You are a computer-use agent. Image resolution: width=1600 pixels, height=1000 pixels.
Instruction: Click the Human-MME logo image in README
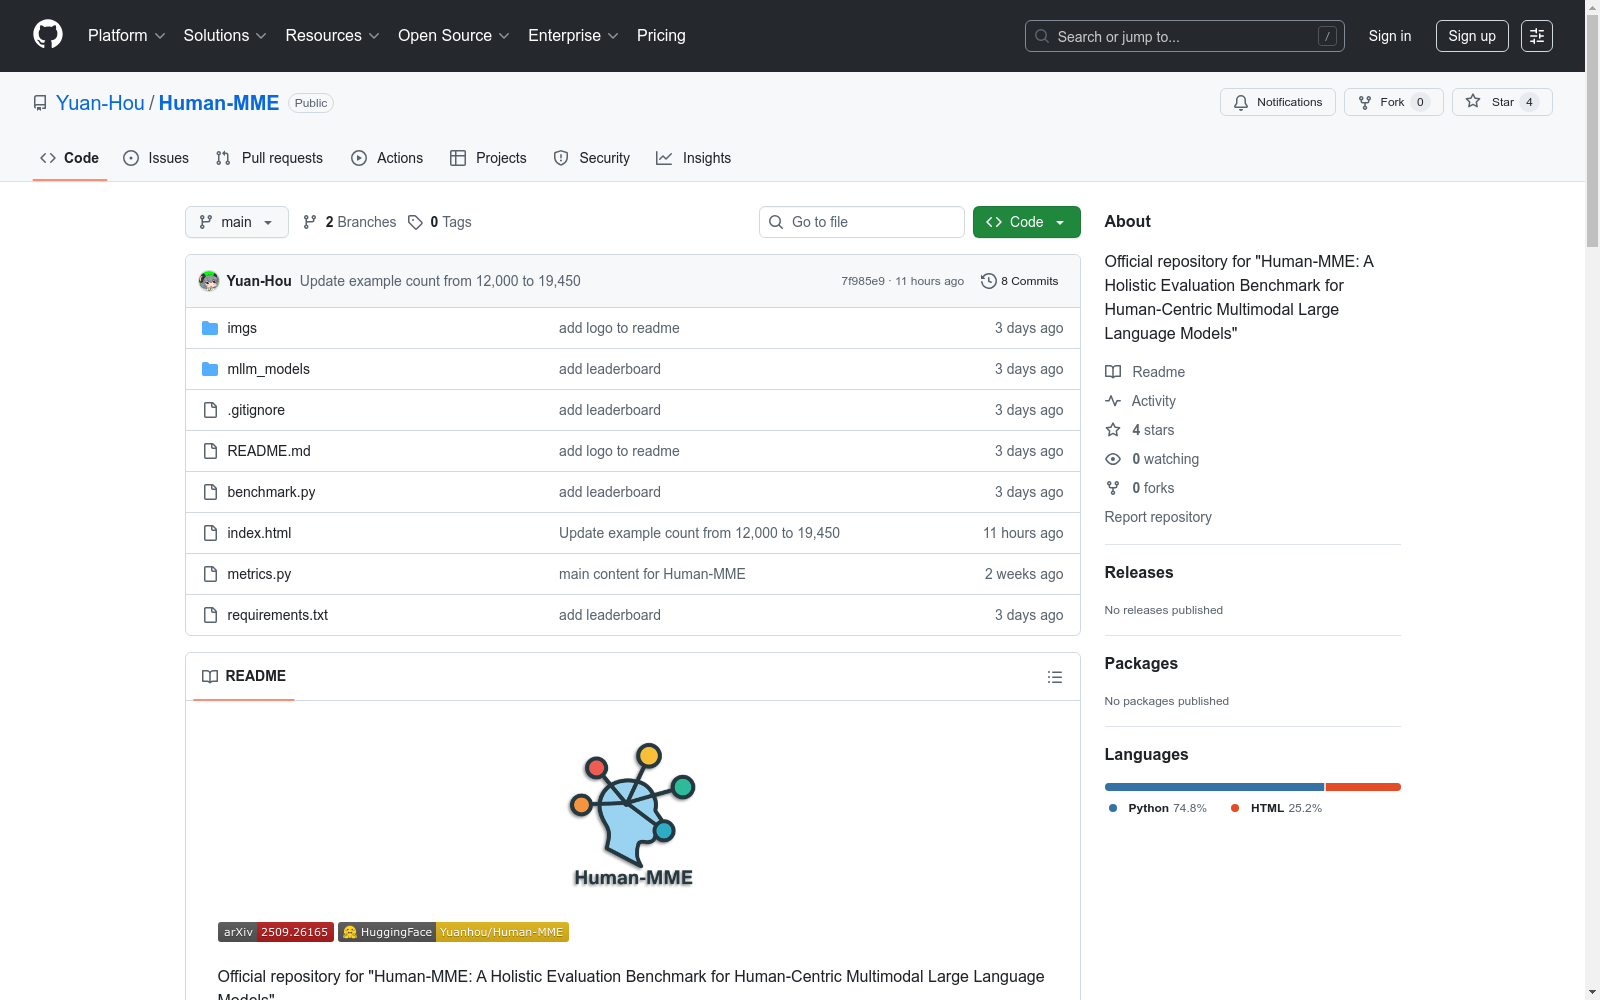(x=633, y=815)
